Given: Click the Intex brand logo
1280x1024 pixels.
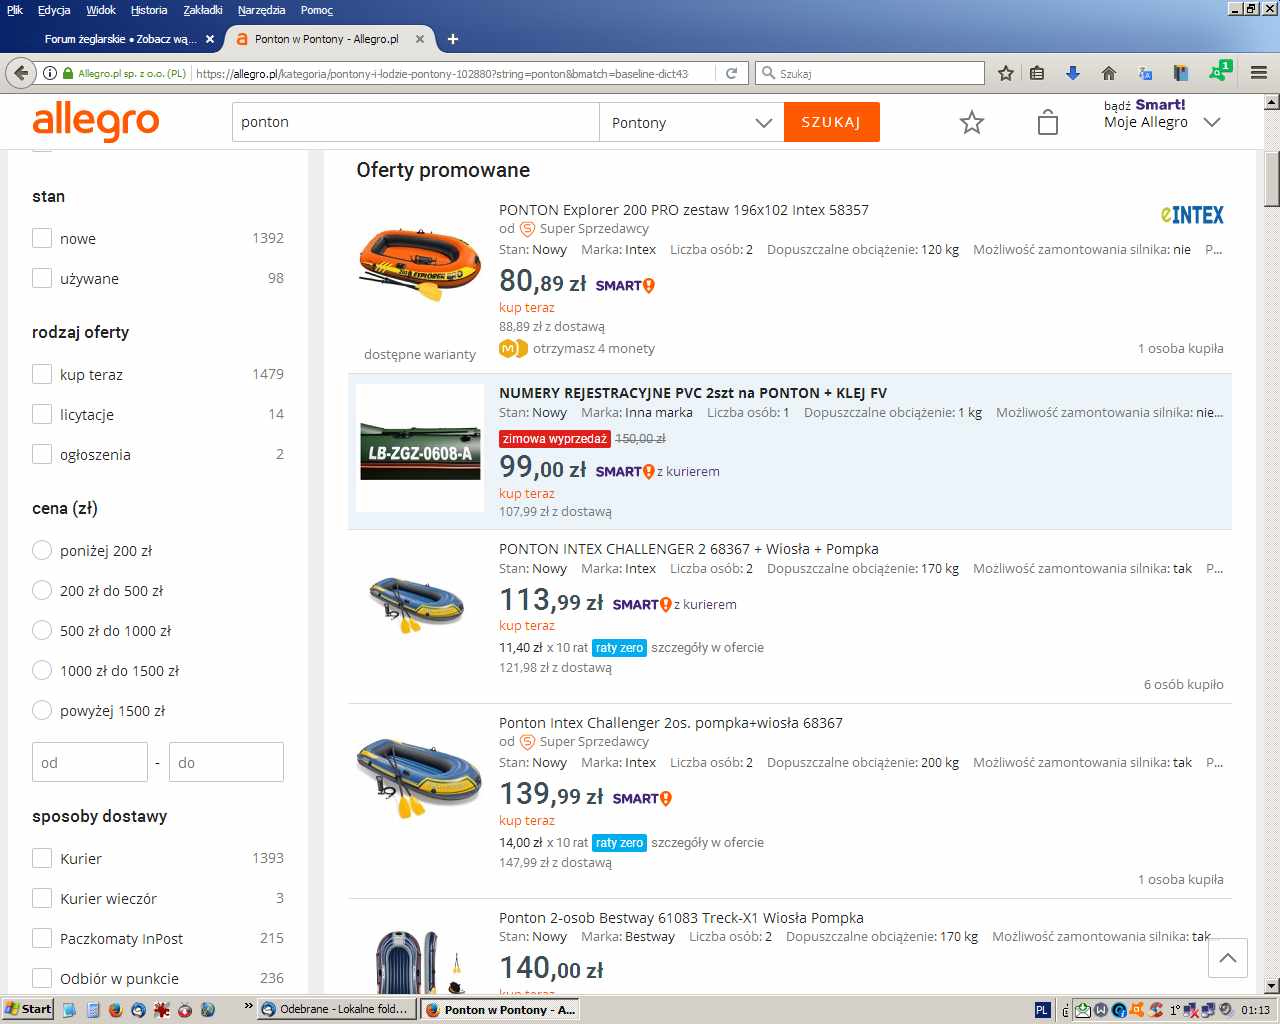Looking at the screenshot, I should click(x=1192, y=215).
